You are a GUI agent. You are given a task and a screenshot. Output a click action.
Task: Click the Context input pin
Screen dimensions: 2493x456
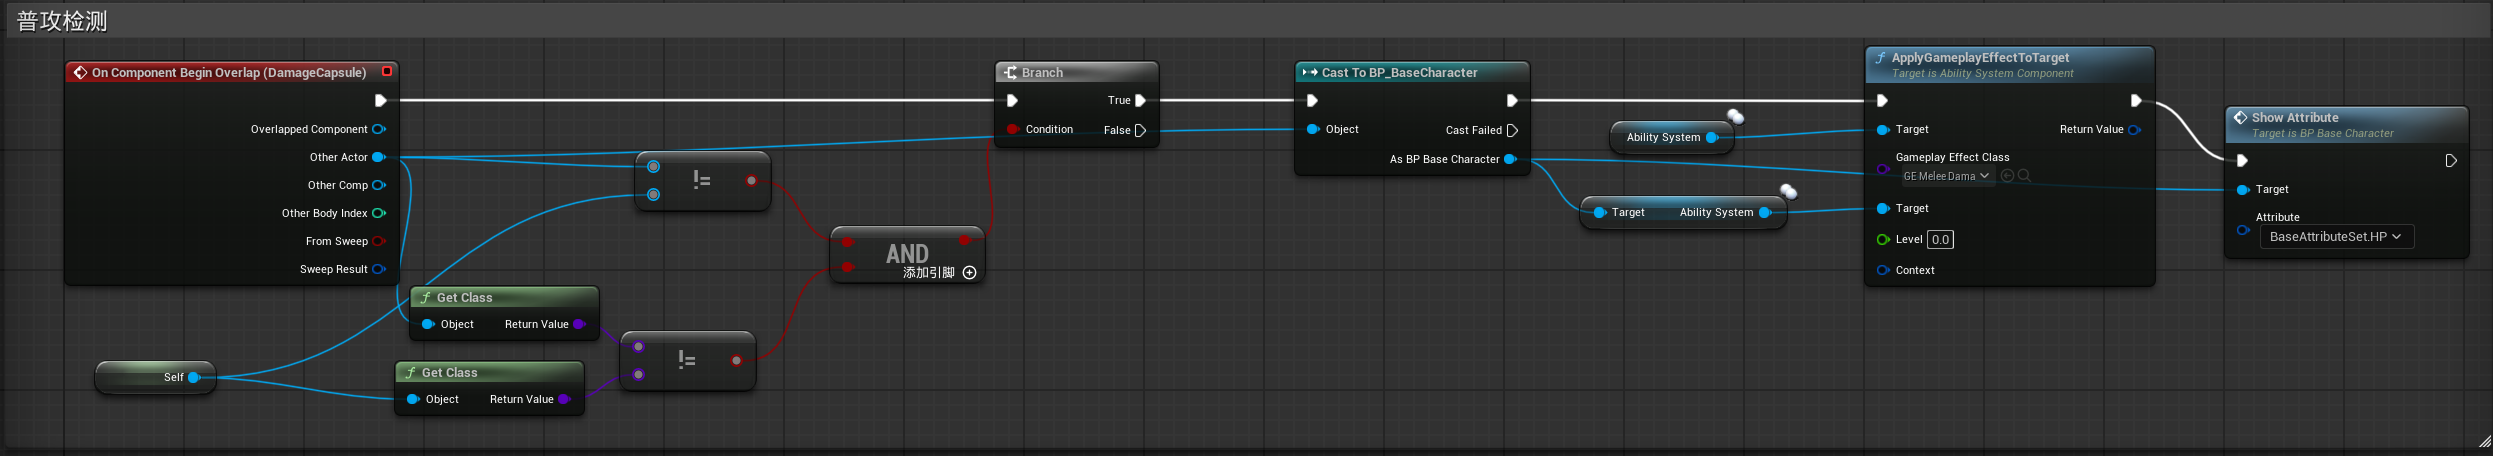pyautogui.click(x=1883, y=270)
